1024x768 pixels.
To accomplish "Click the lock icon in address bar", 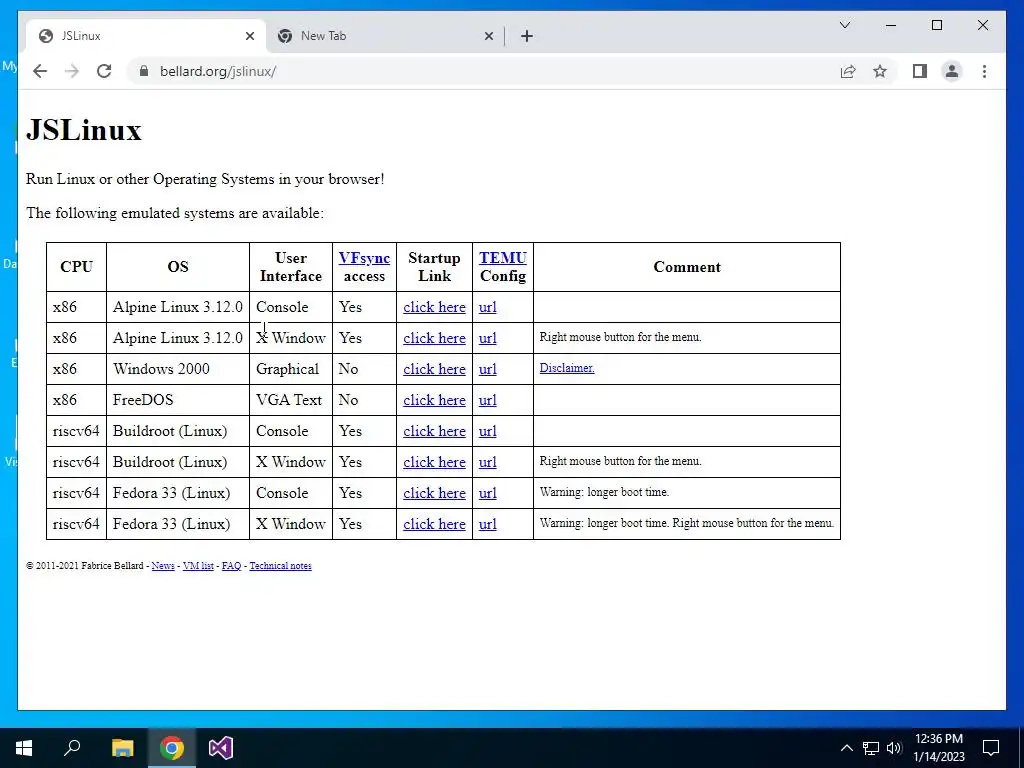I will (144, 71).
